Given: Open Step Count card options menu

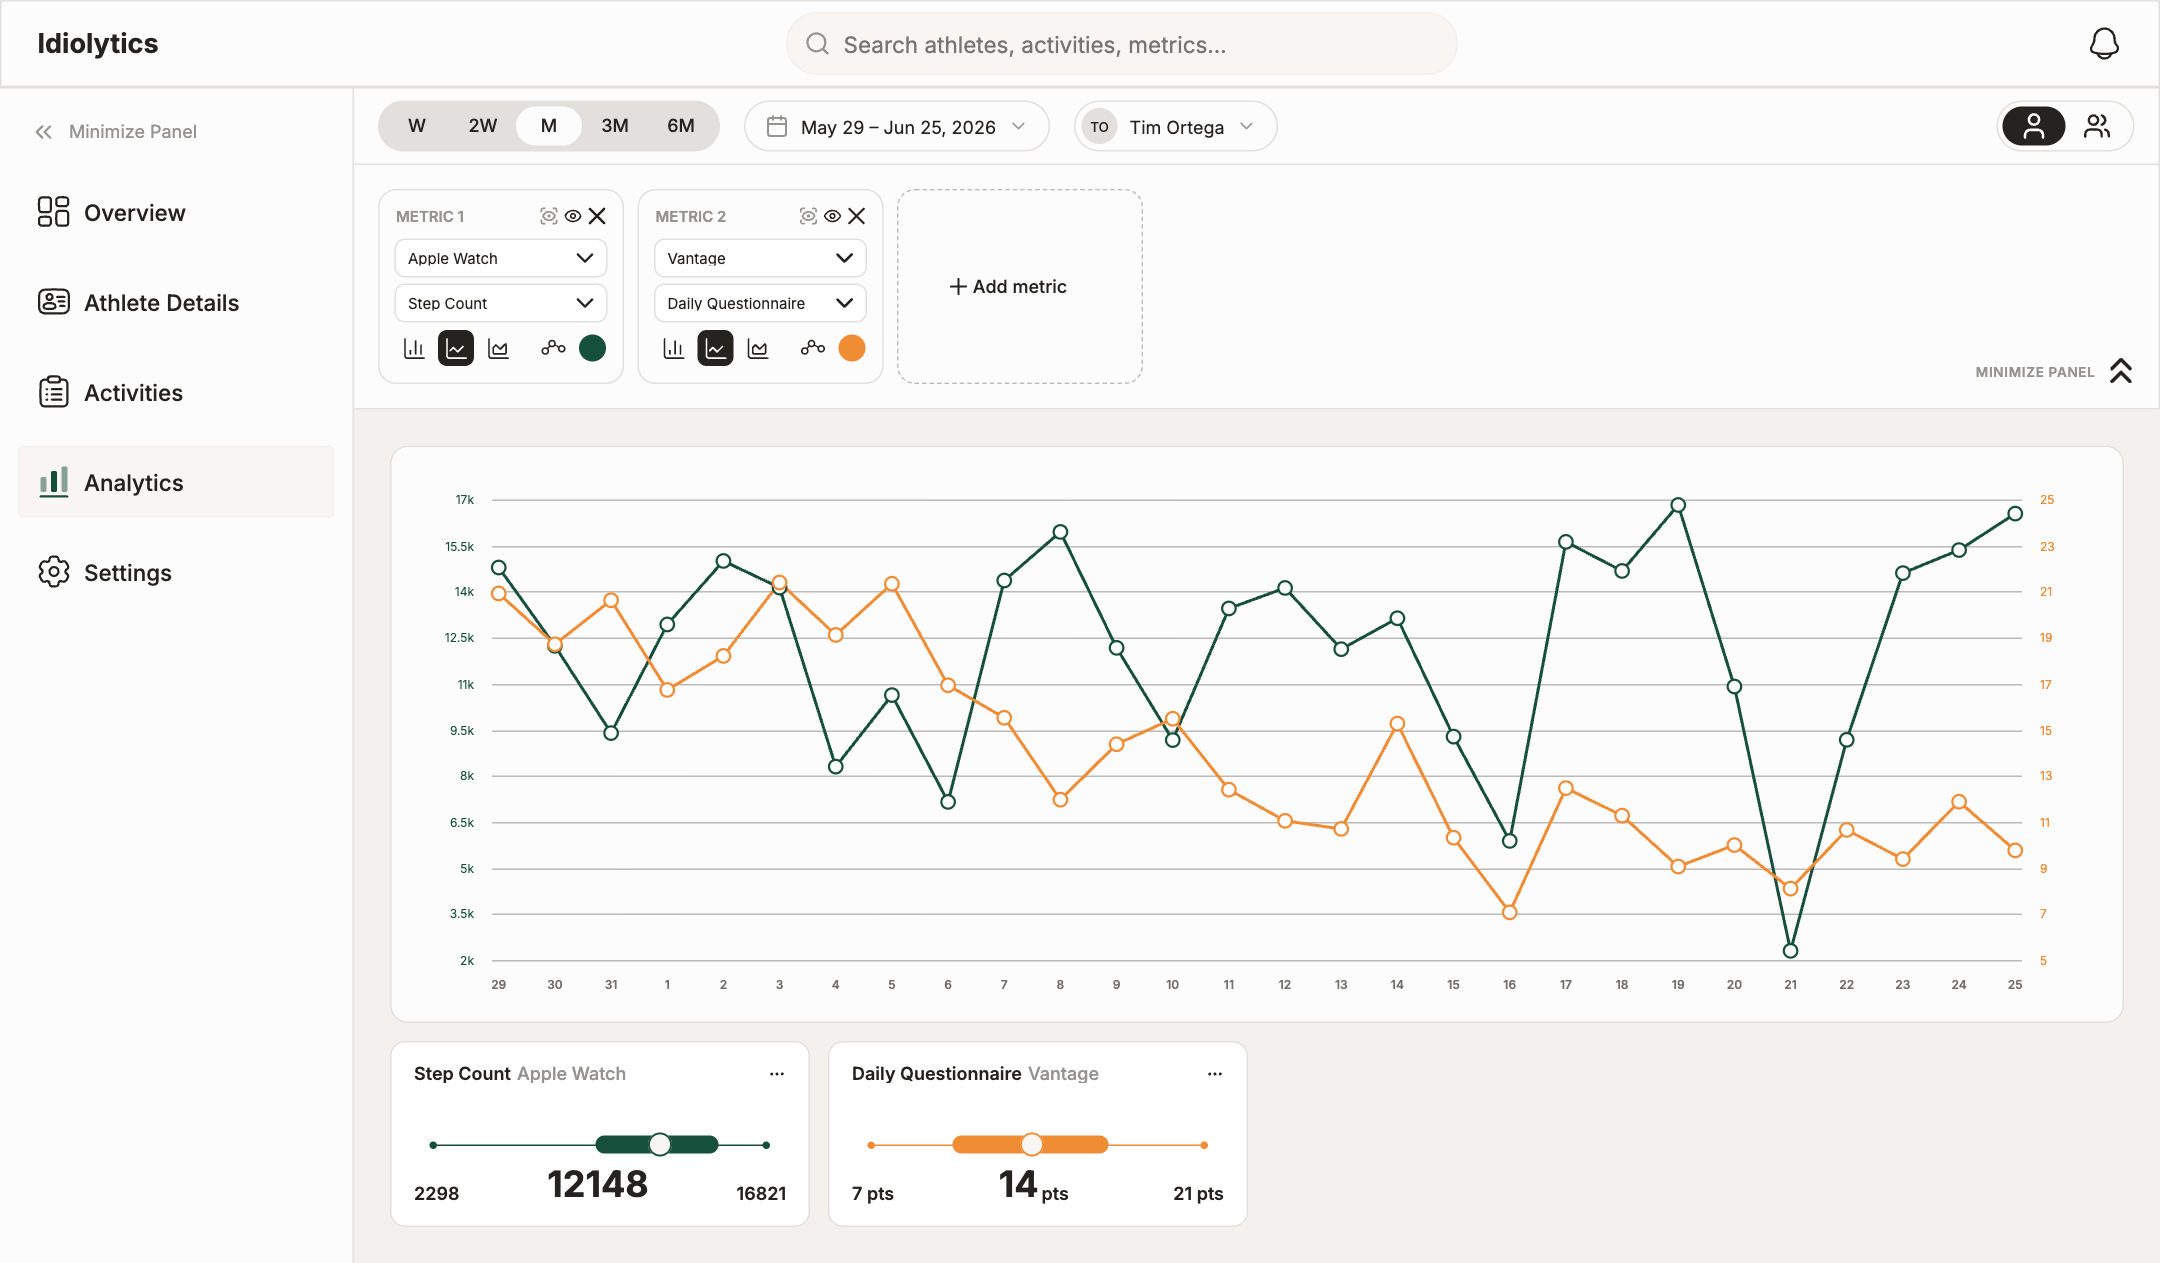Looking at the screenshot, I should click(777, 1074).
